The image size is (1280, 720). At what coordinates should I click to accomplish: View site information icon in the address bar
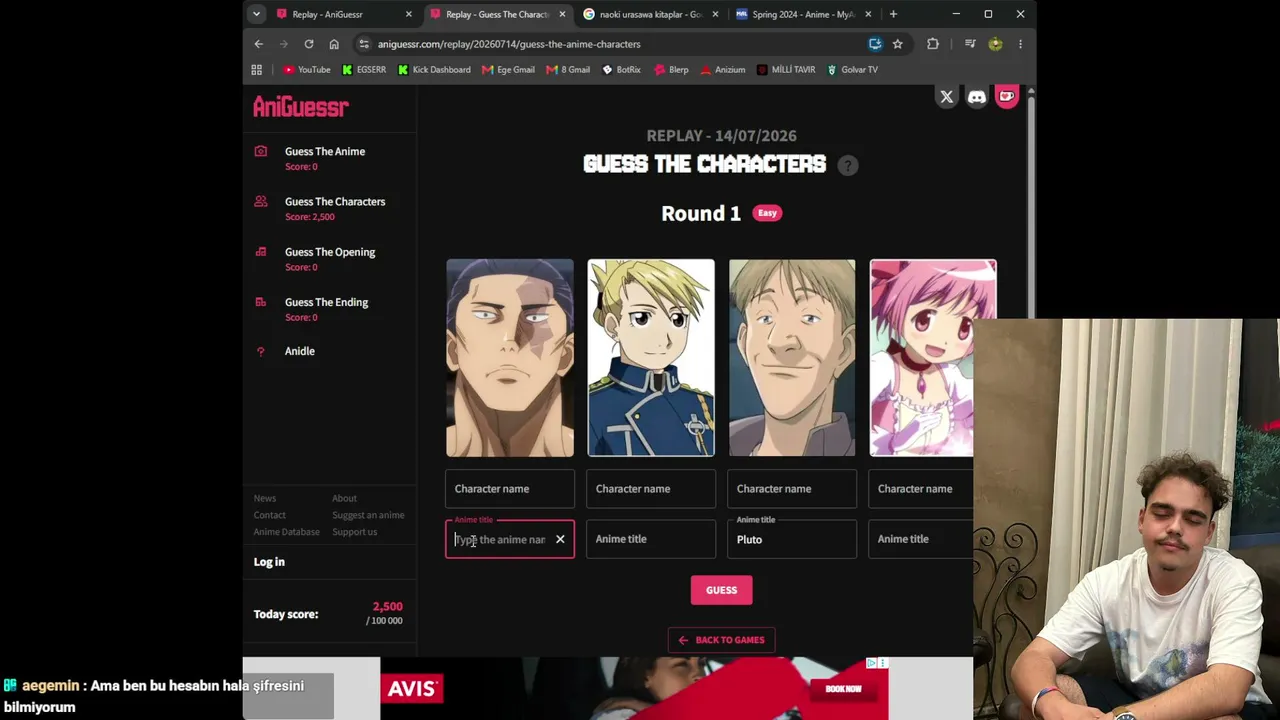[x=364, y=44]
